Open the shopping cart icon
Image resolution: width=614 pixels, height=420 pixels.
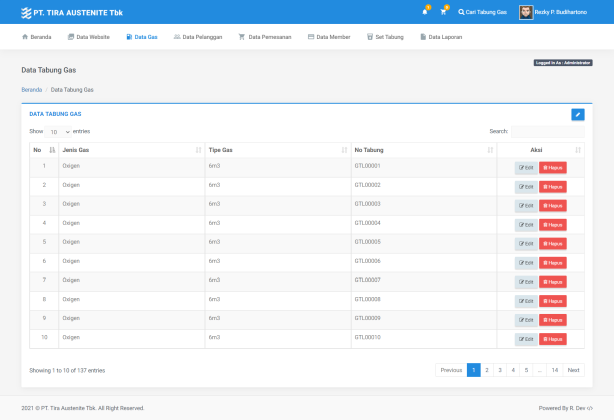point(443,12)
